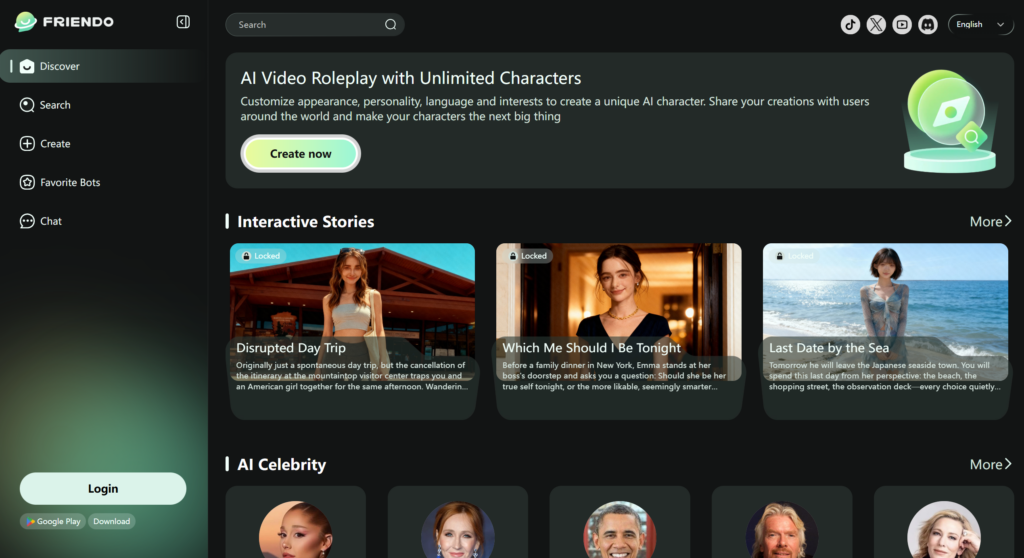Click the Login button
1024x558 pixels.
tap(103, 489)
